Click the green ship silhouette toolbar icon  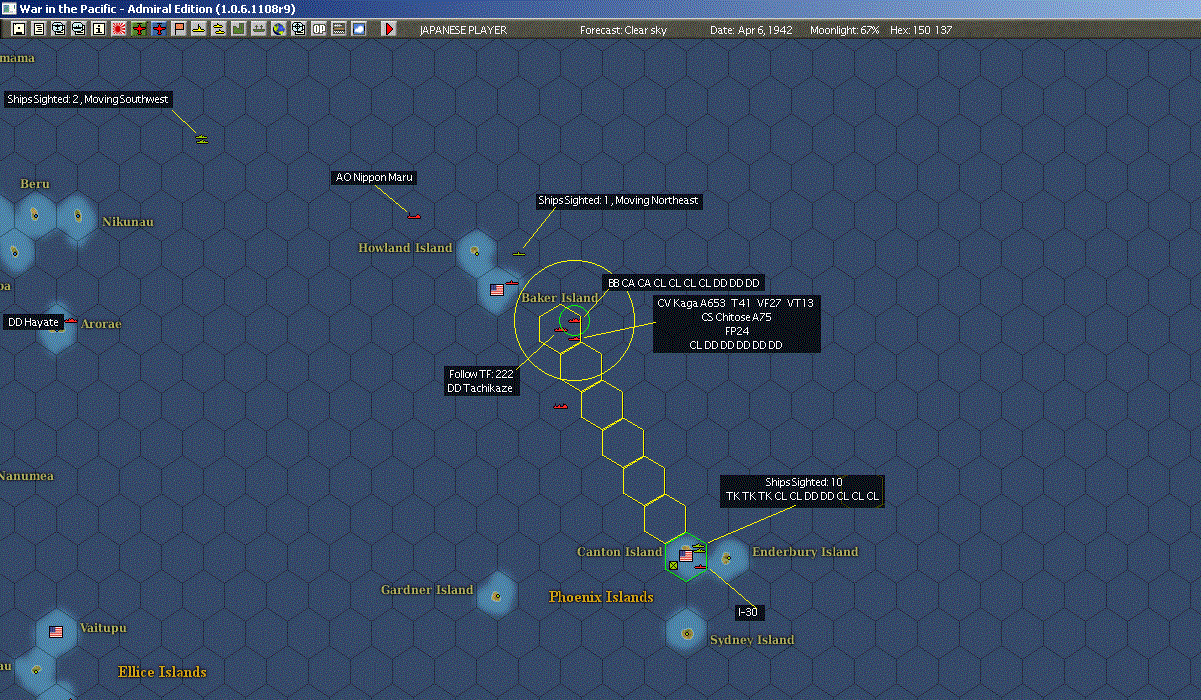point(259,29)
